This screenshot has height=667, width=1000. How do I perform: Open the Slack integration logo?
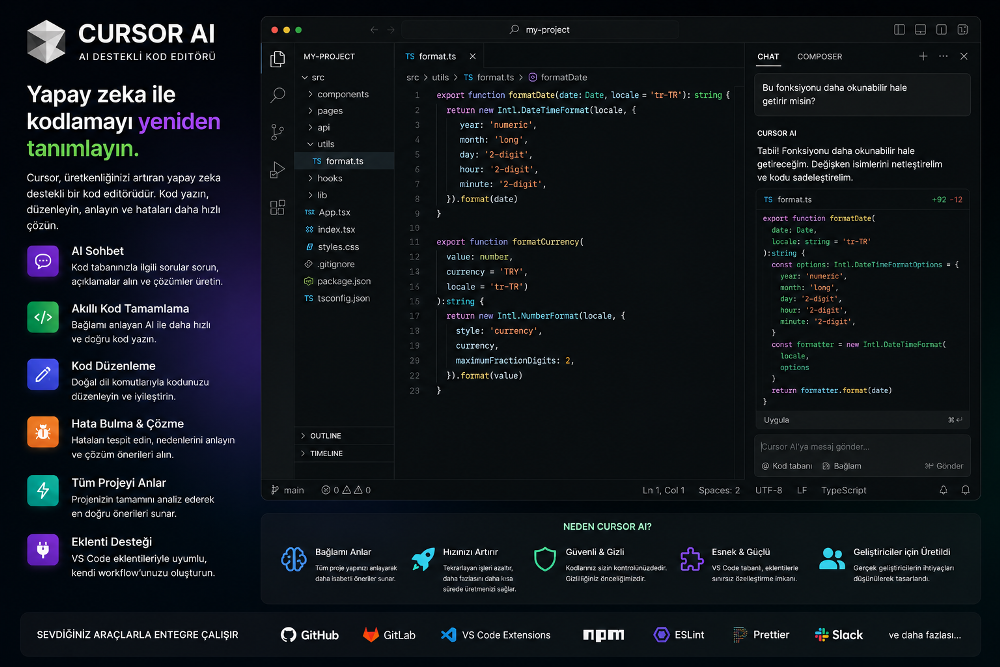(x=839, y=634)
